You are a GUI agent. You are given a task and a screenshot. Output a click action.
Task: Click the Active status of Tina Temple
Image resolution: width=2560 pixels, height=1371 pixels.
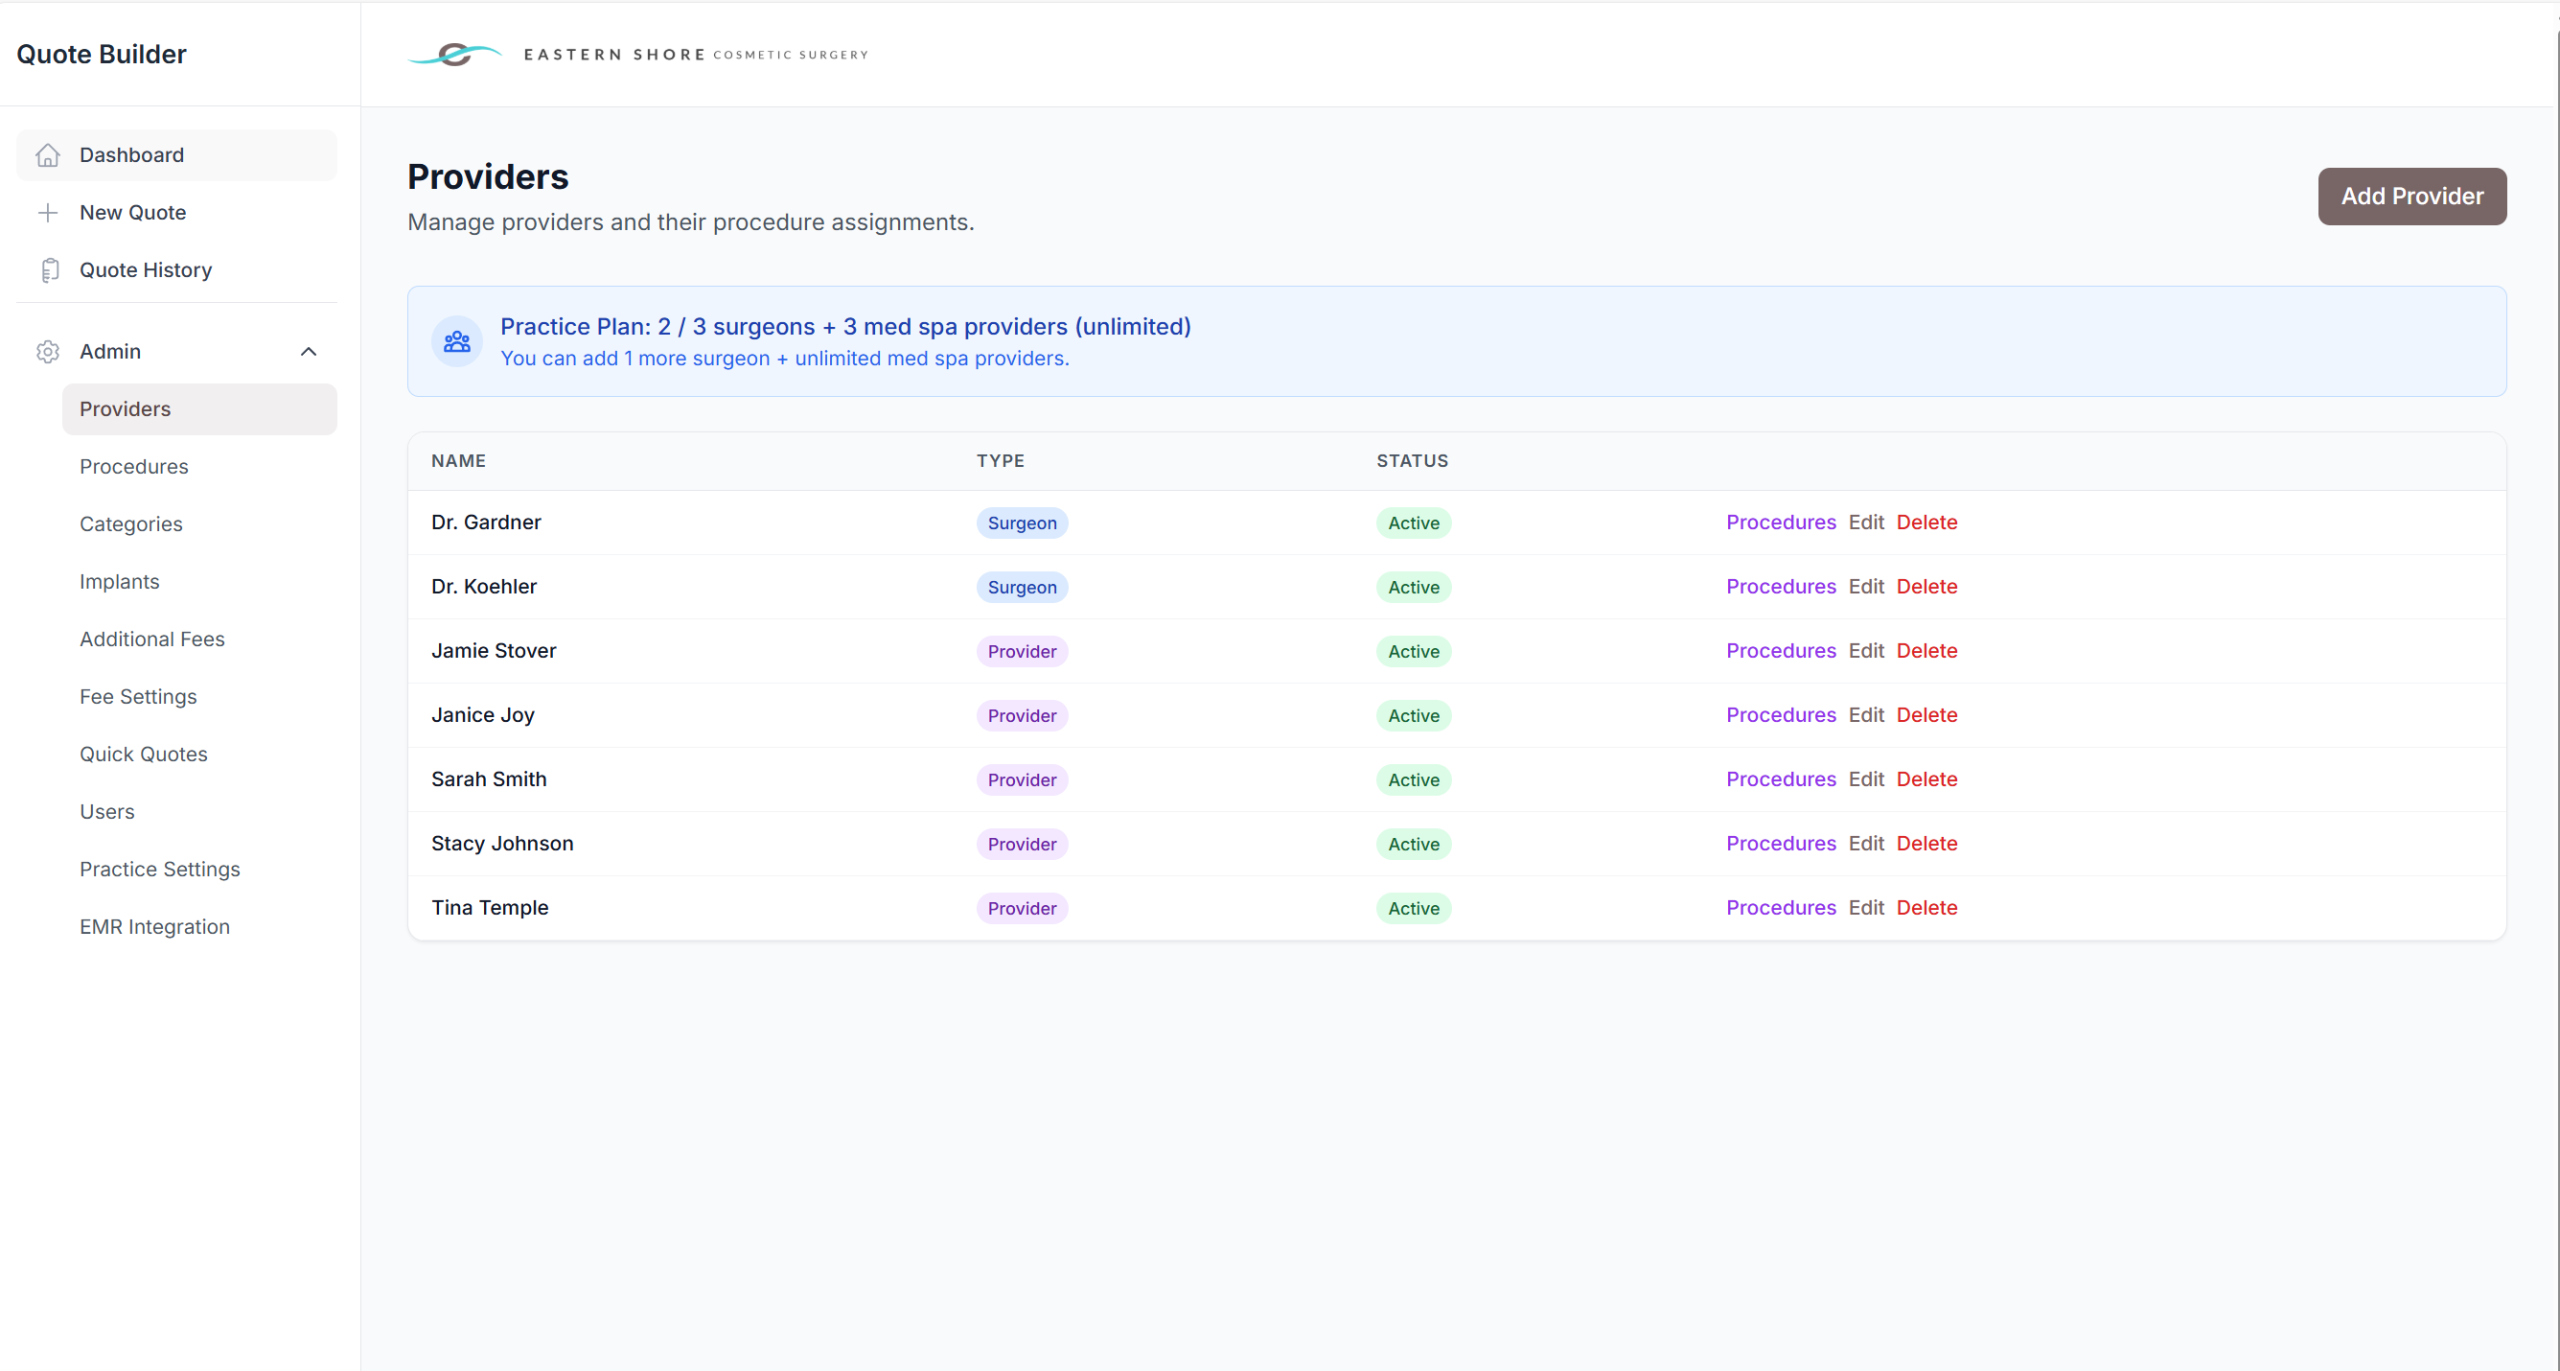(1412, 908)
